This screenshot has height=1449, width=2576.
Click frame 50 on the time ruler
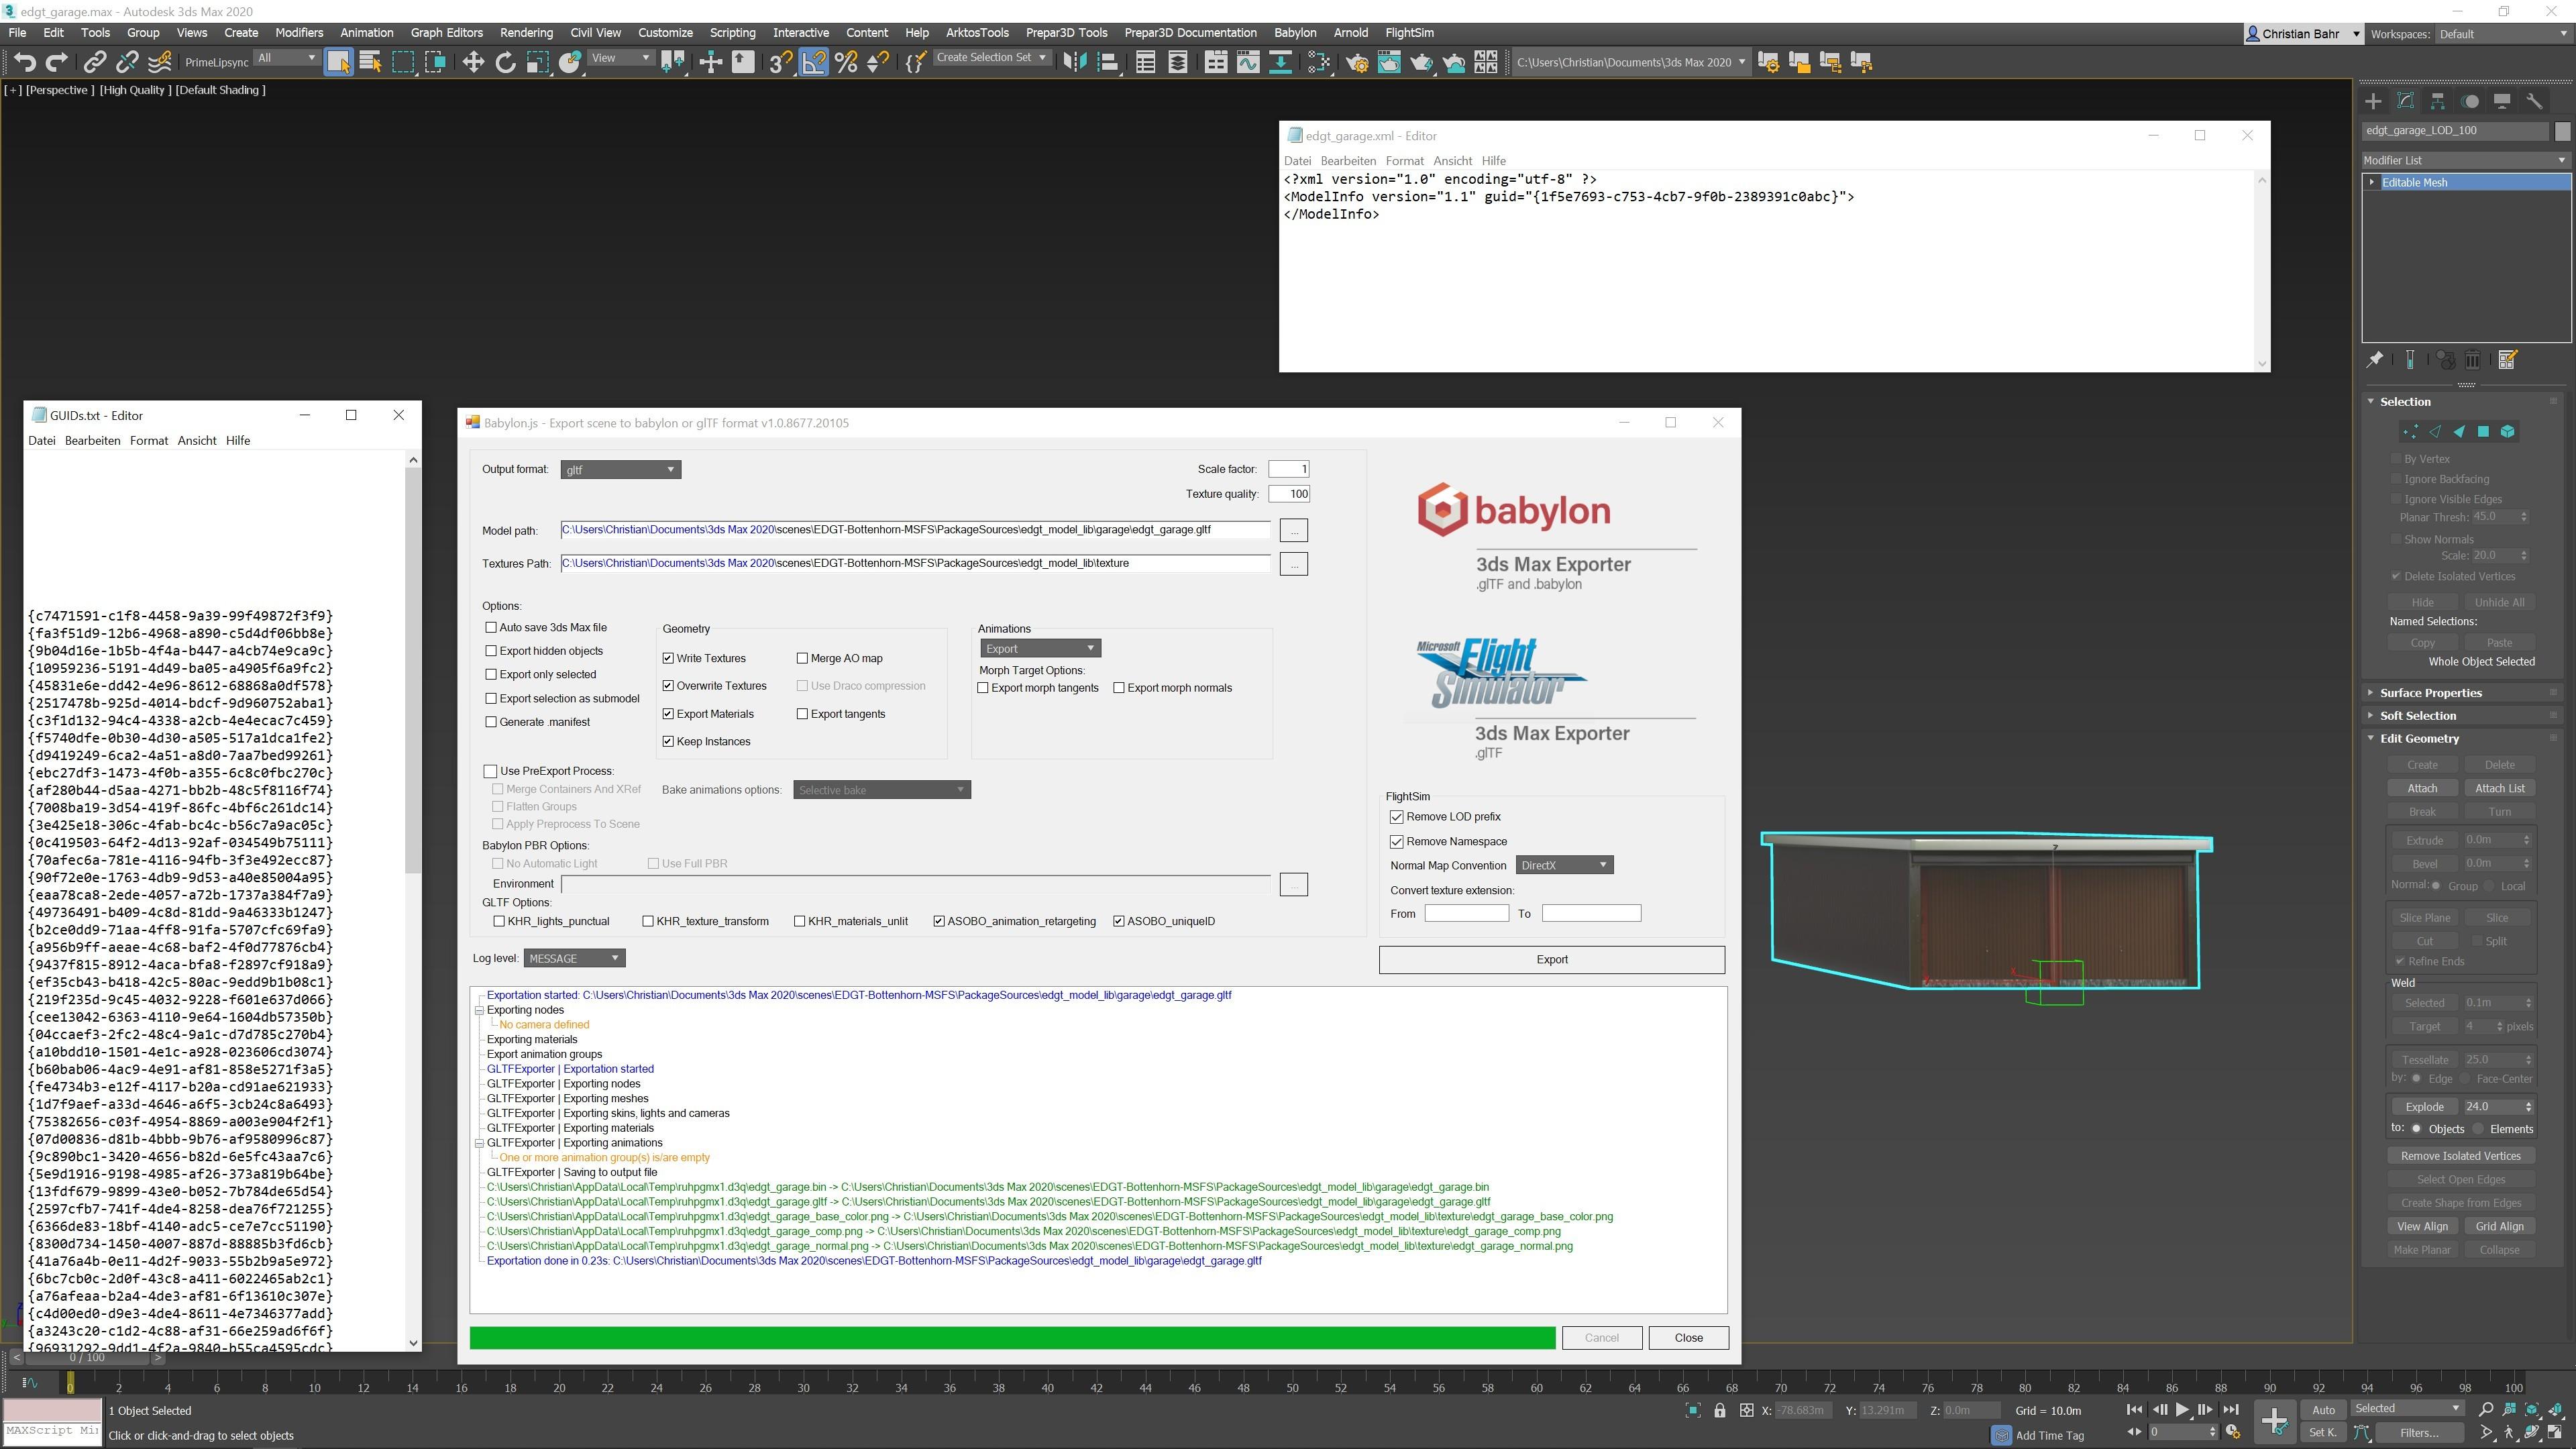[x=1293, y=1388]
